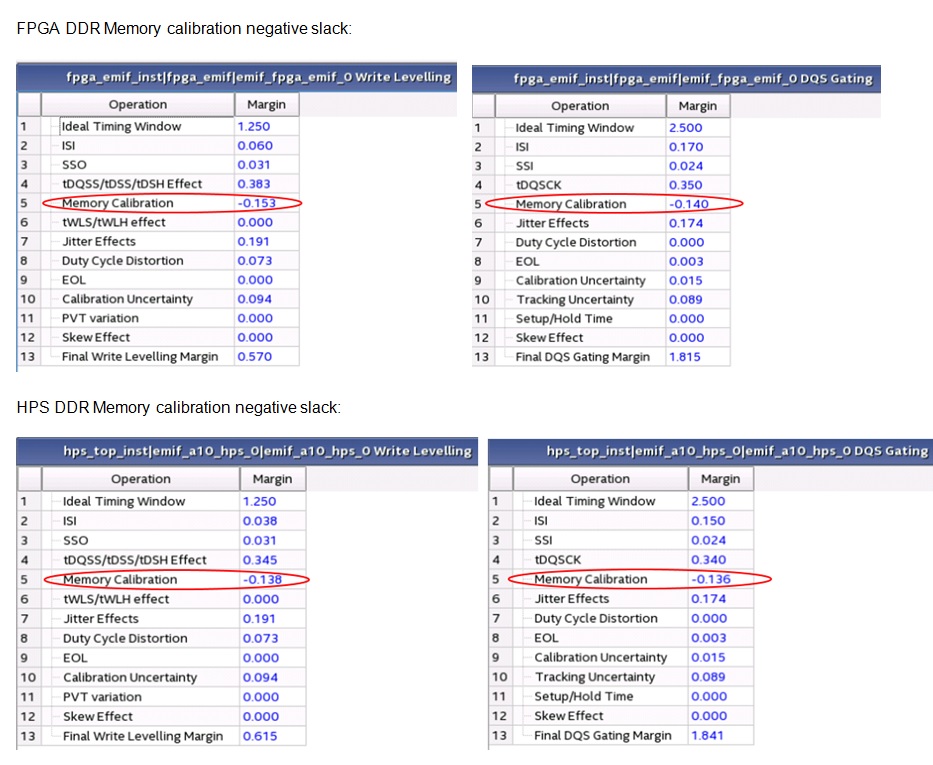Select Memory Calibration row with -0.153 margin
This screenshot has height=765, width=933.
tap(158, 203)
